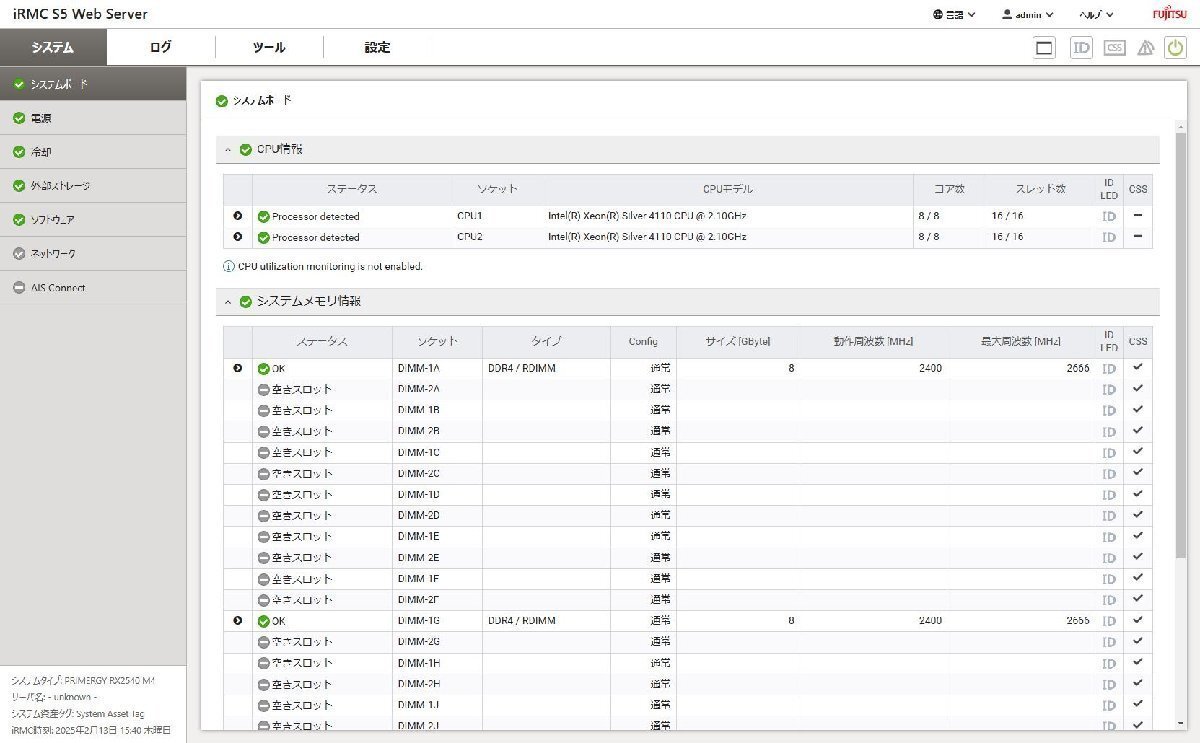Screen dimensions: 1200x743
Task: Collapse the CPU情報 section
Action: pyautogui.click(x=228, y=150)
